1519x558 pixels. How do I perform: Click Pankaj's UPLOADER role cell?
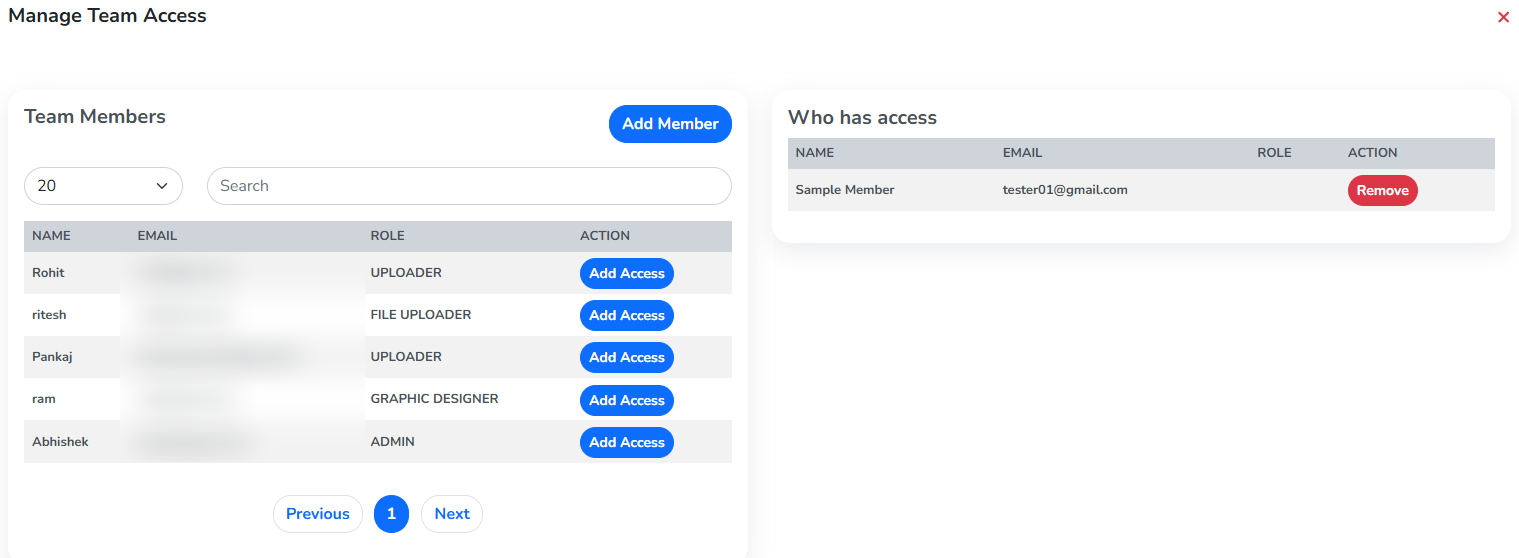406,357
